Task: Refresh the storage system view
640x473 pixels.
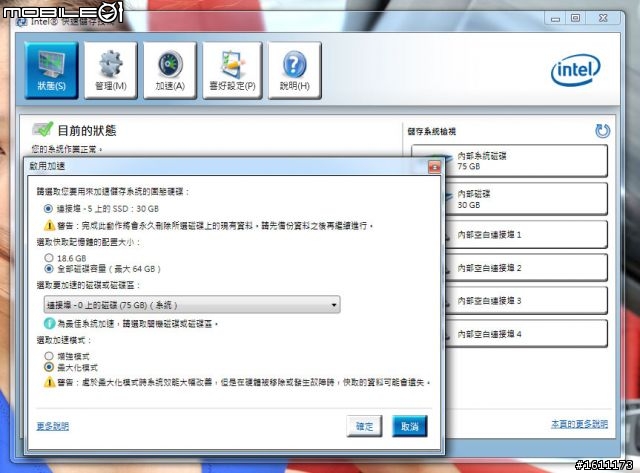Action: pyautogui.click(x=602, y=131)
